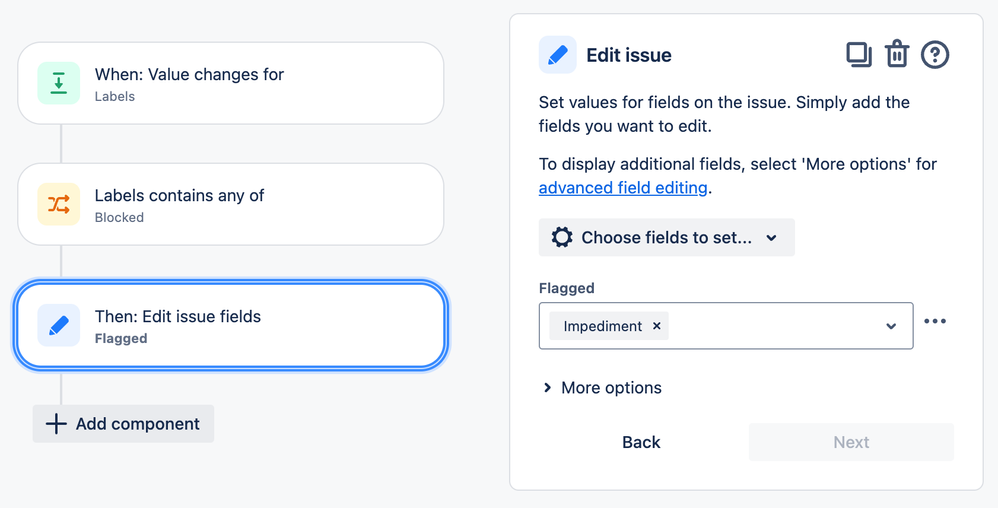Image resolution: width=998 pixels, height=508 pixels.
Task: Open the three-dots menu beside Flagged field
Action: pyautogui.click(x=935, y=322)
